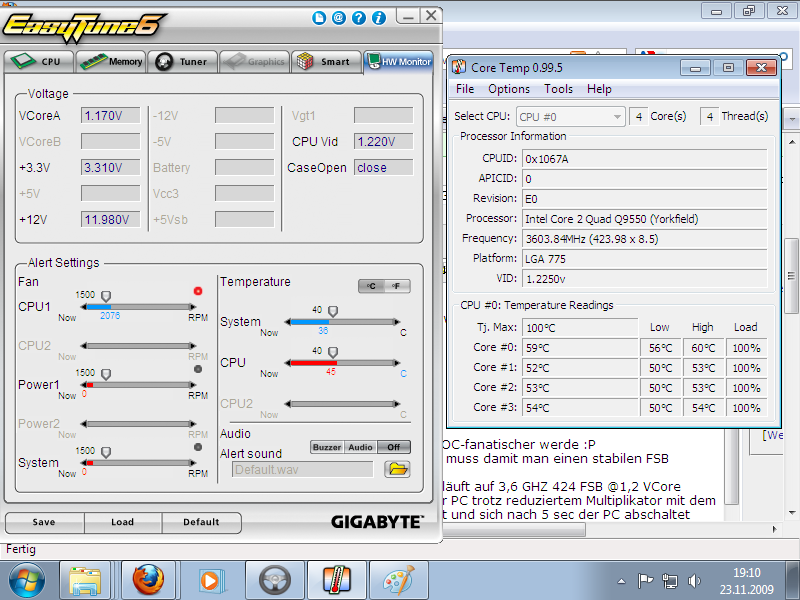Toggle the Power1 fan alert indicator

click(x=198, y=369)
